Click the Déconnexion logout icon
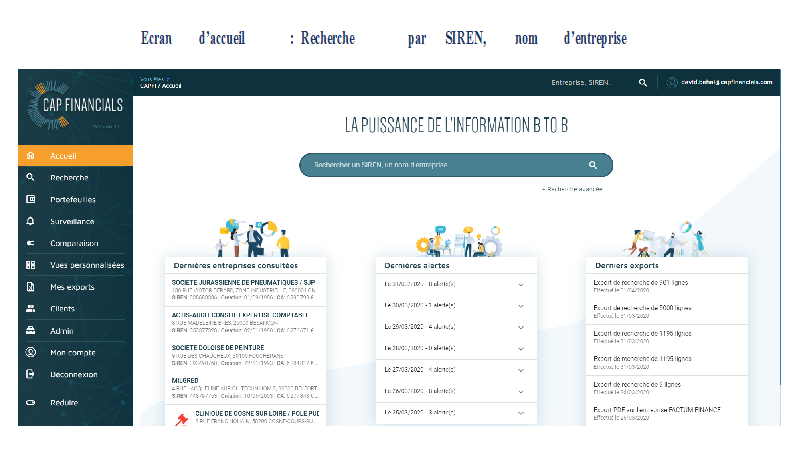 30,374
